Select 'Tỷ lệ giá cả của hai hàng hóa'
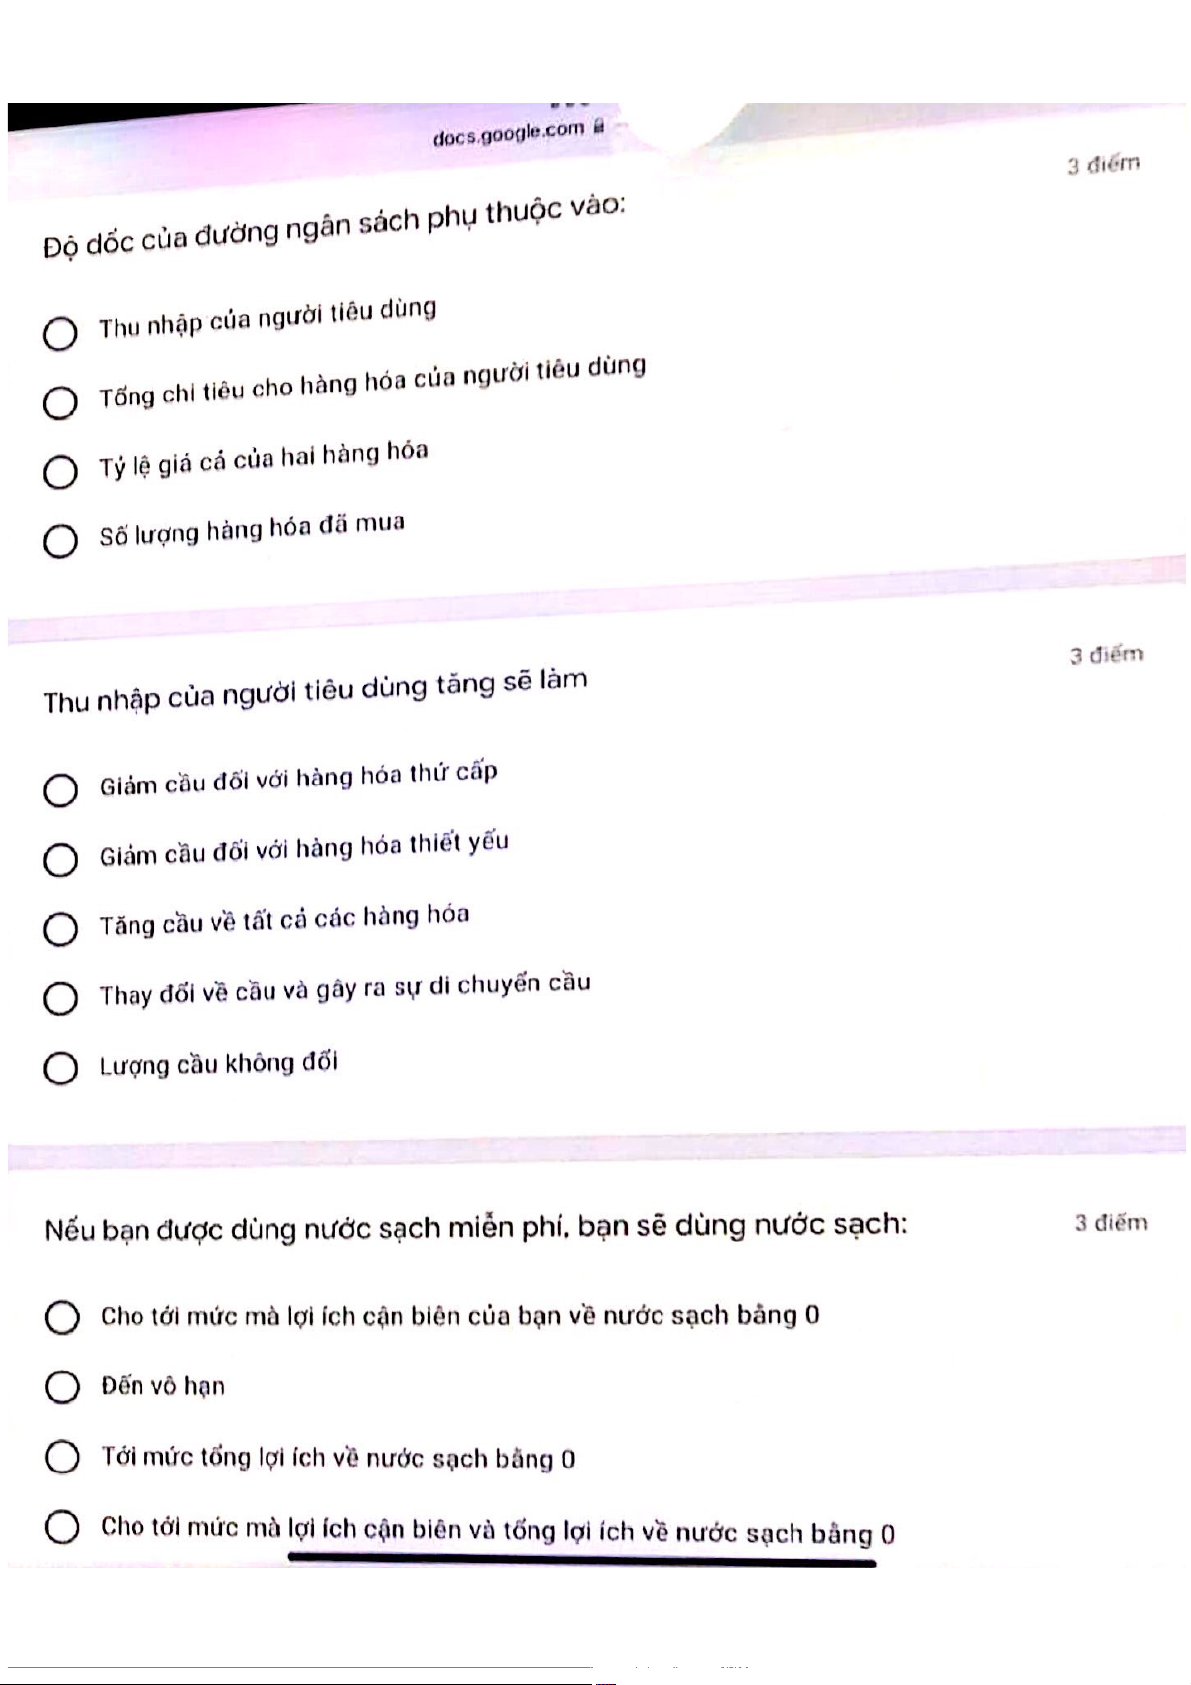 pyautogui.click(x=60, y=471)
